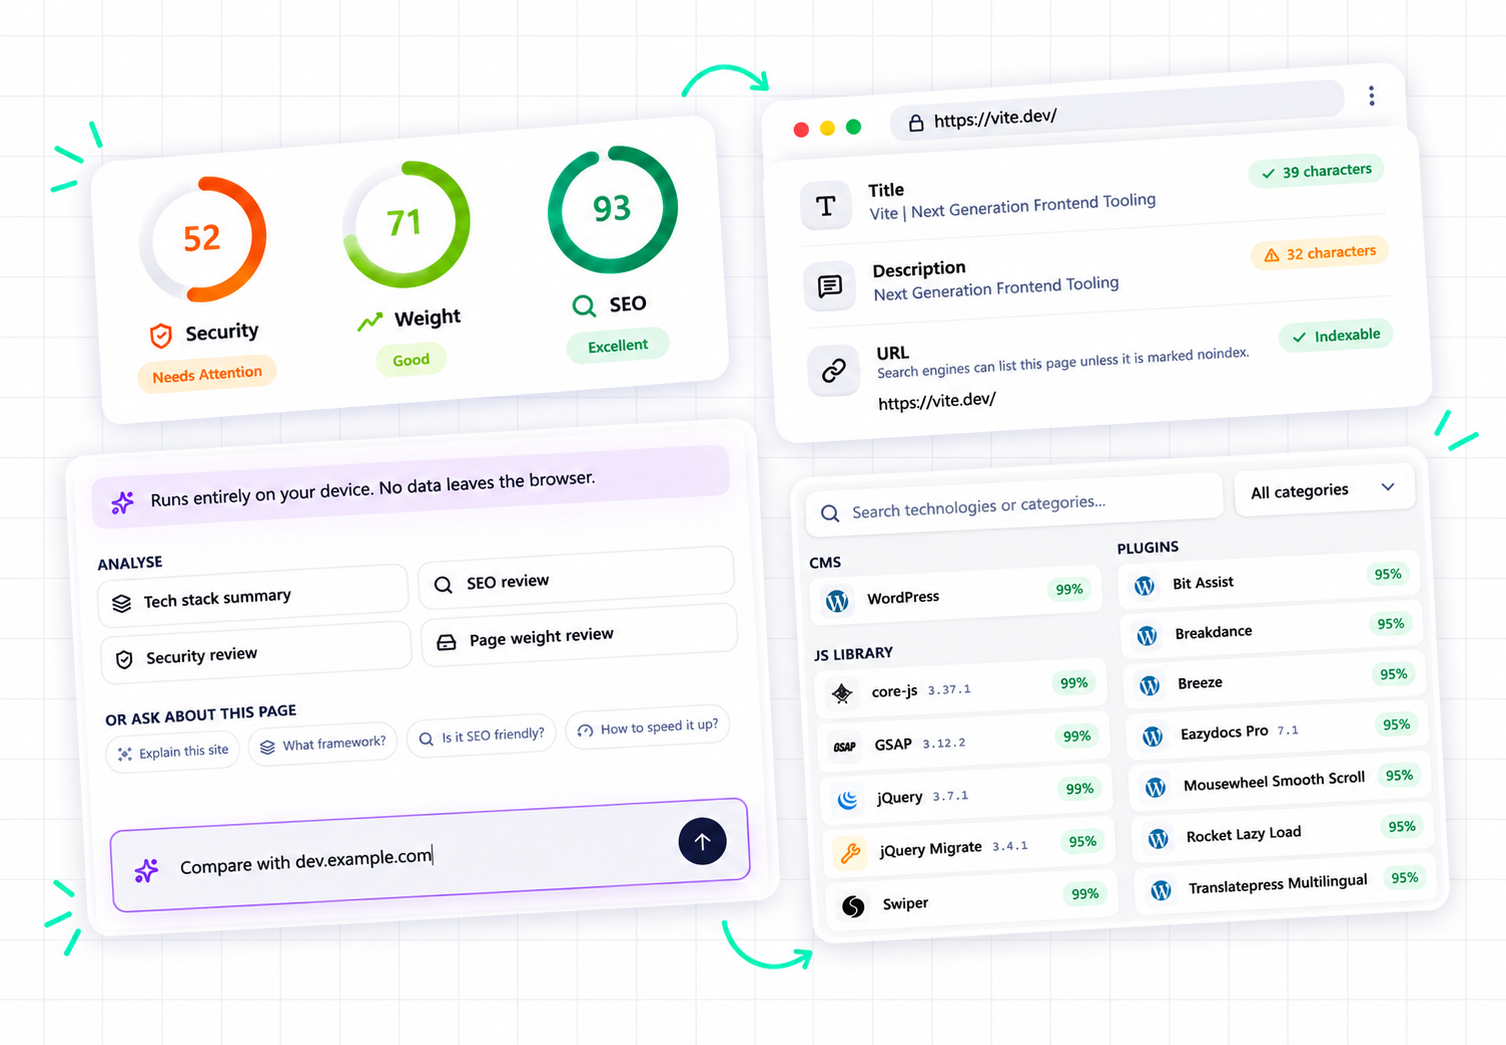The image size is (1506, 1045).
Task: Open the All categories dropdown
Action: pyautogui.click(x=1324, y=490)
